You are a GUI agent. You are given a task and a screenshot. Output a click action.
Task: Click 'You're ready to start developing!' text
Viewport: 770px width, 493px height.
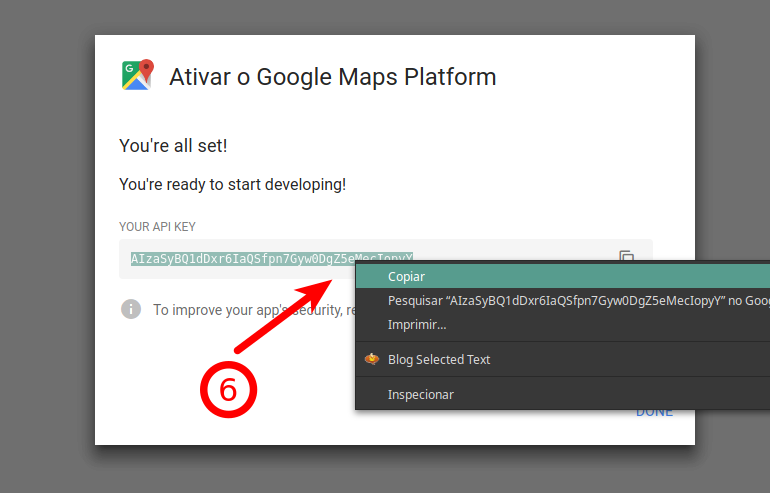233,185
